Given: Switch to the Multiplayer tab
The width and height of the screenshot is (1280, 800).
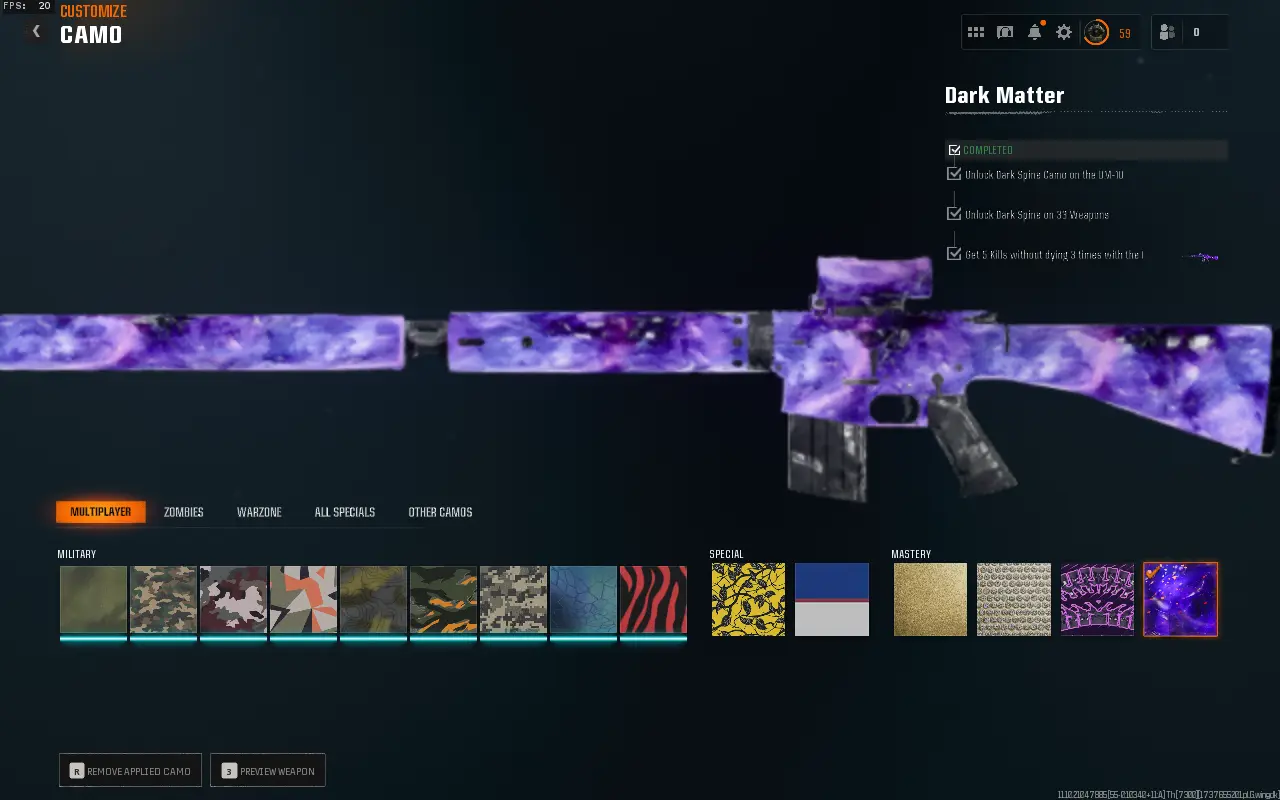Looking at the screenshot, I should (101, 512).
